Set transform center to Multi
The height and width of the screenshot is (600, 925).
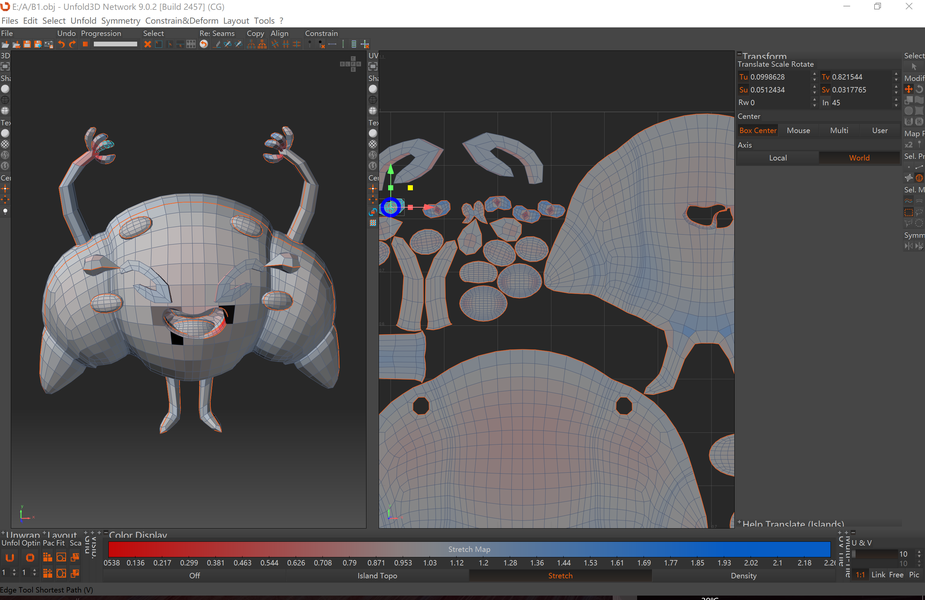click(x=839, y=130)
